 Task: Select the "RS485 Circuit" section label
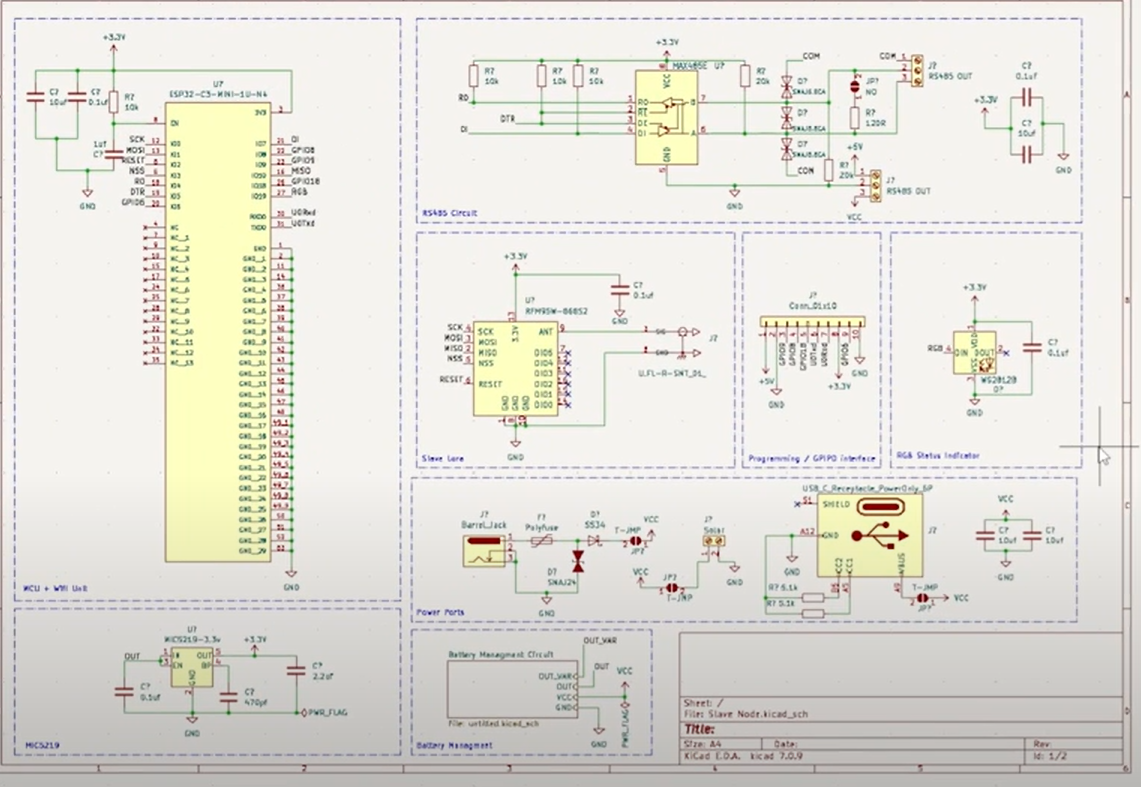tap(450, 213)
